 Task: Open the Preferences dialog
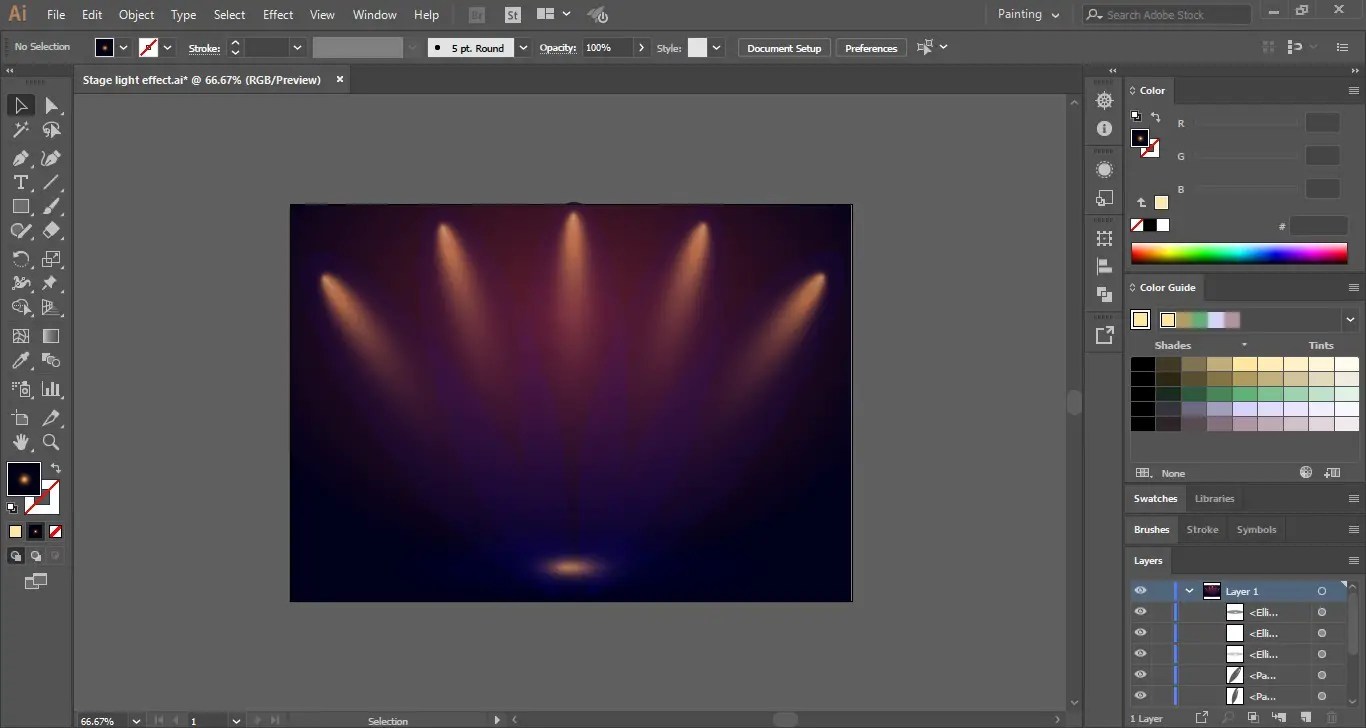click(x=870, y=47)
